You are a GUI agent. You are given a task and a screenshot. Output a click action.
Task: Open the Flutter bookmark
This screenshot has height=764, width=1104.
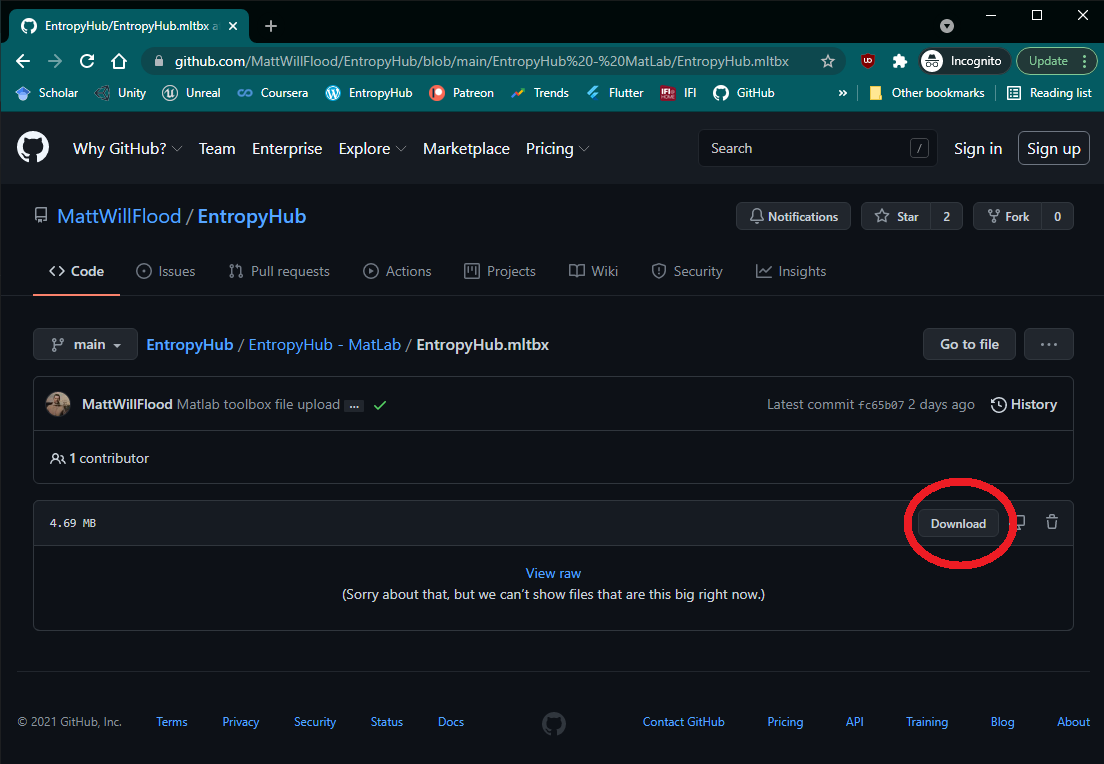(x=615, y=93)
